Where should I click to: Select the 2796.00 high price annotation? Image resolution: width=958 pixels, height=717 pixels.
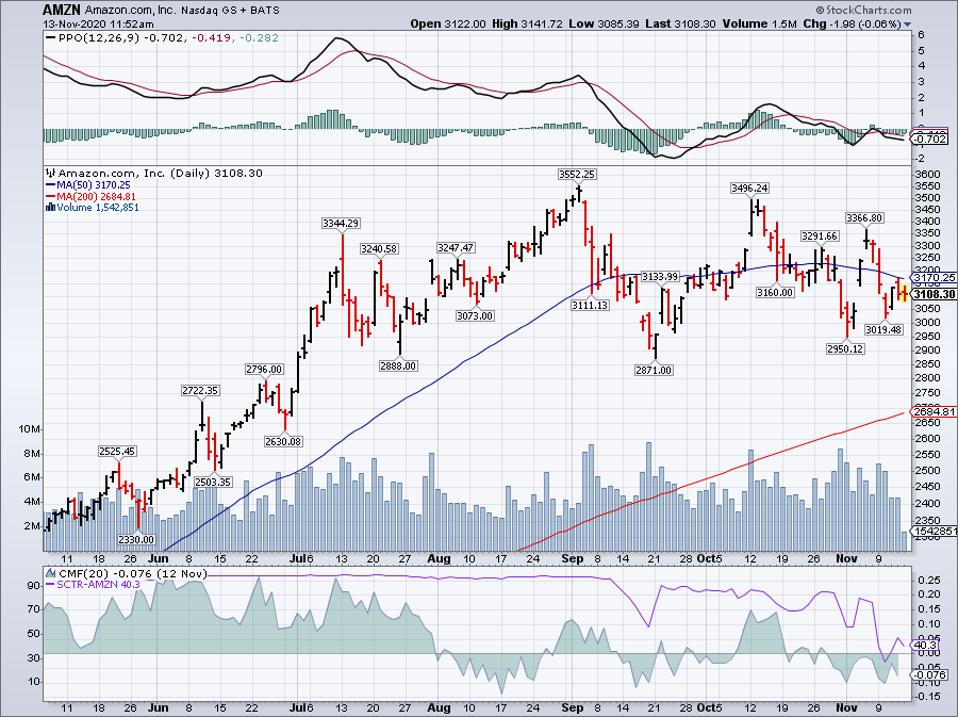[264, 369]
